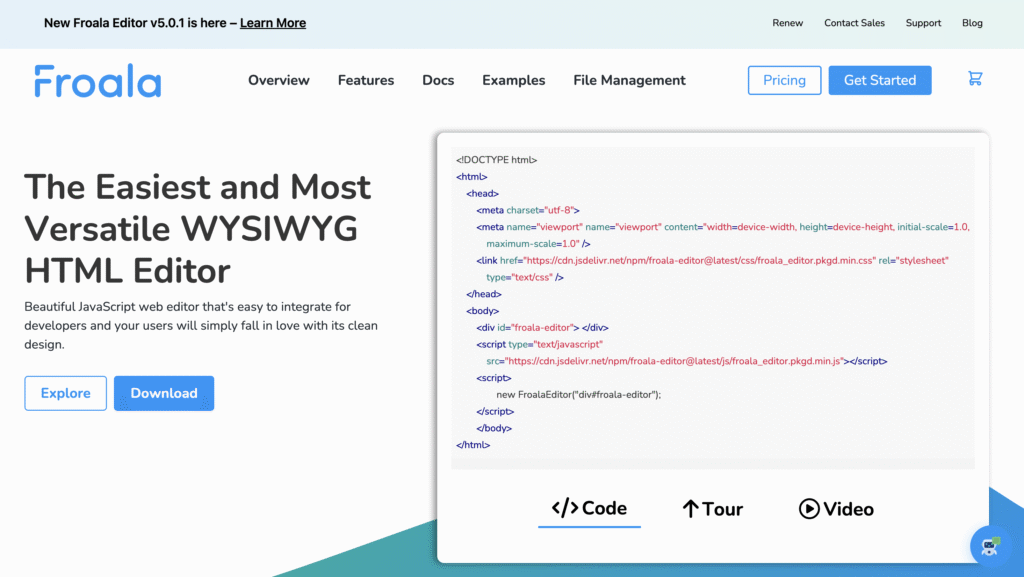Screen dimensions: 1024x577
Task: Switch to the Video tab
Action: (836, 508)
